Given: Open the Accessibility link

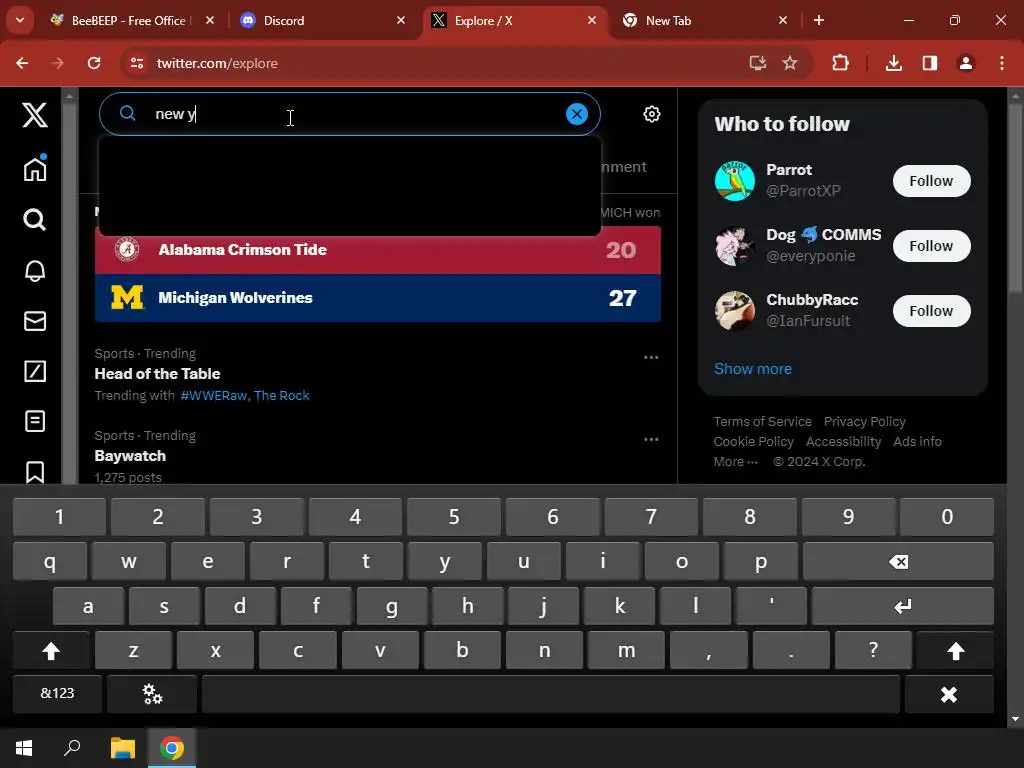Looking at the screenshot, I should (x=843, y=441).
